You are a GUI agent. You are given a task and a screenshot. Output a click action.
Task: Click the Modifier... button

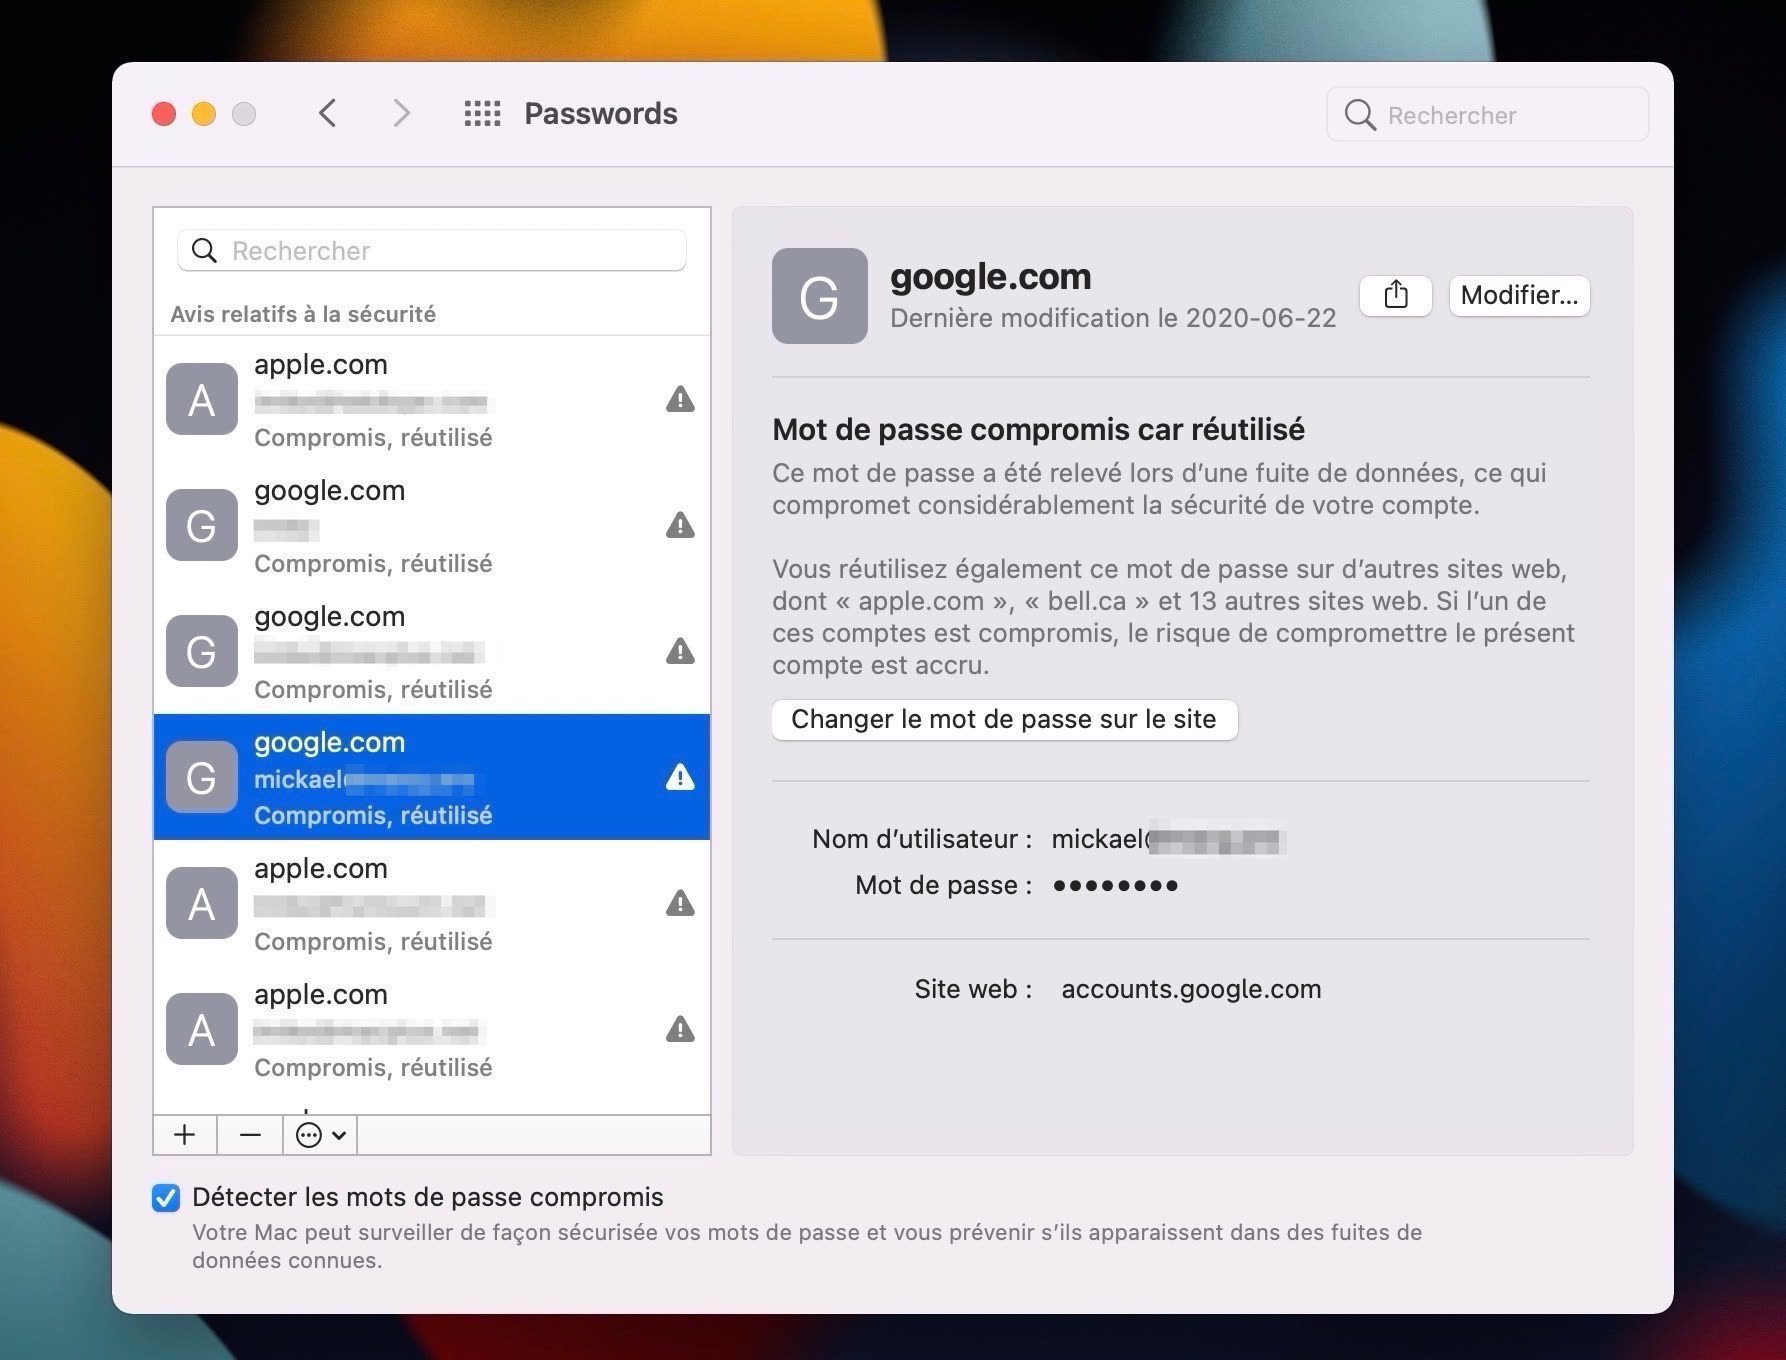(1519, 295)
